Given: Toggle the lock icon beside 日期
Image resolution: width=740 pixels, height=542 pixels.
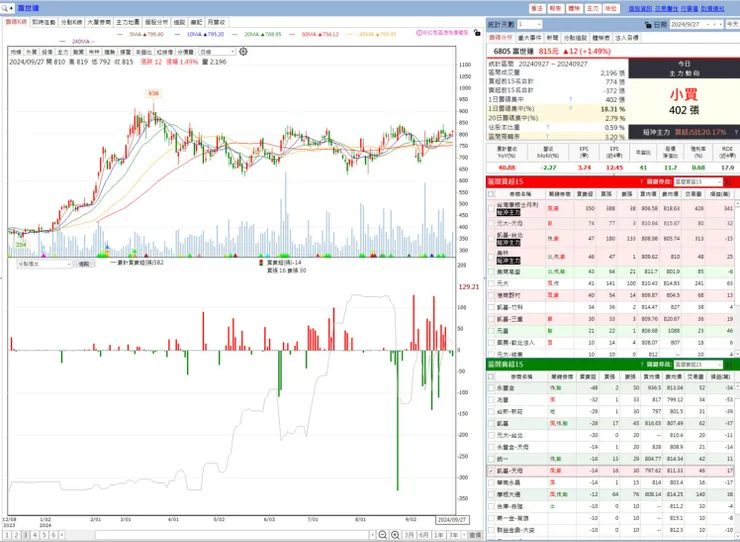Looking at the screenshot, I should pos(648,25).
